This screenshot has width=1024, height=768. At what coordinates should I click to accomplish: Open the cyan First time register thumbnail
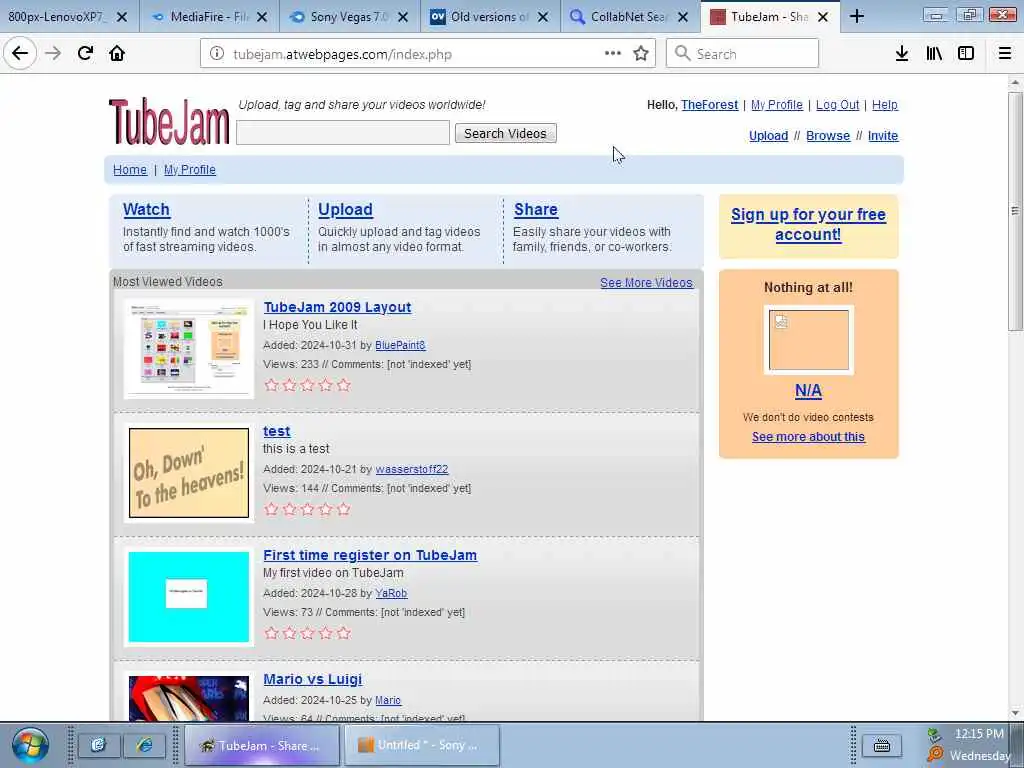[189, 597]
